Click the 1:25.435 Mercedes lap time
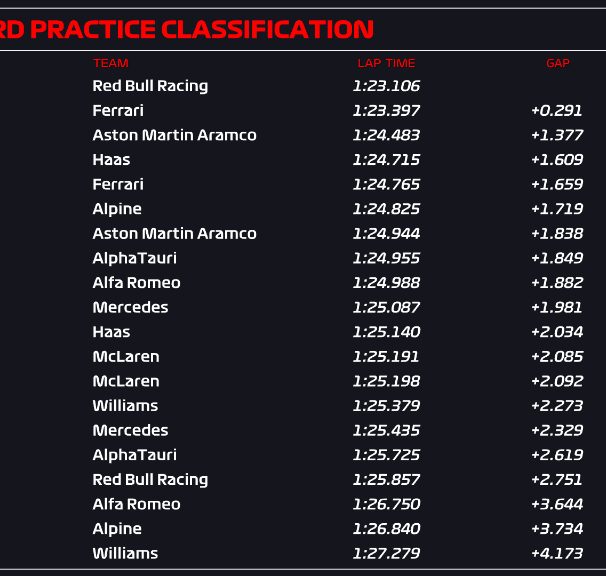 (x=386, y=430)
